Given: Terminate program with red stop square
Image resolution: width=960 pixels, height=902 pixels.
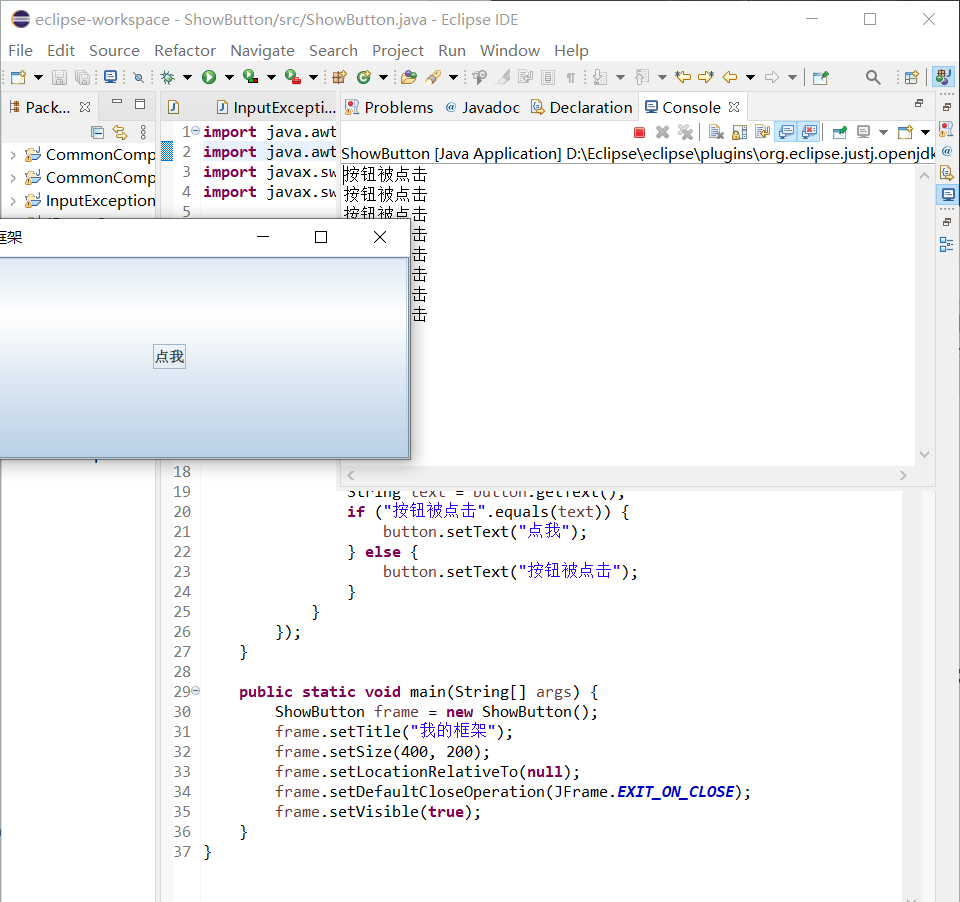Looking at the screenshot, I should 640,132.
